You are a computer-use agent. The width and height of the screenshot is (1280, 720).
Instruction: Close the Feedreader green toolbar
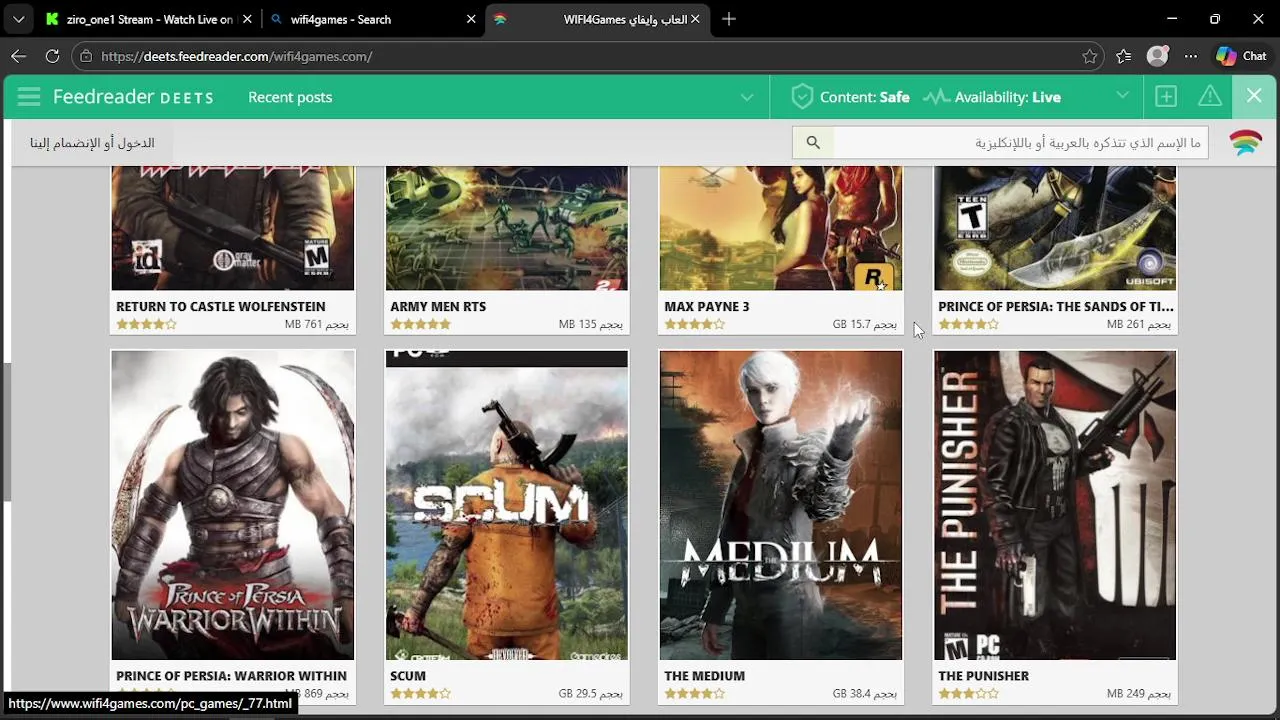point(1254,96)
